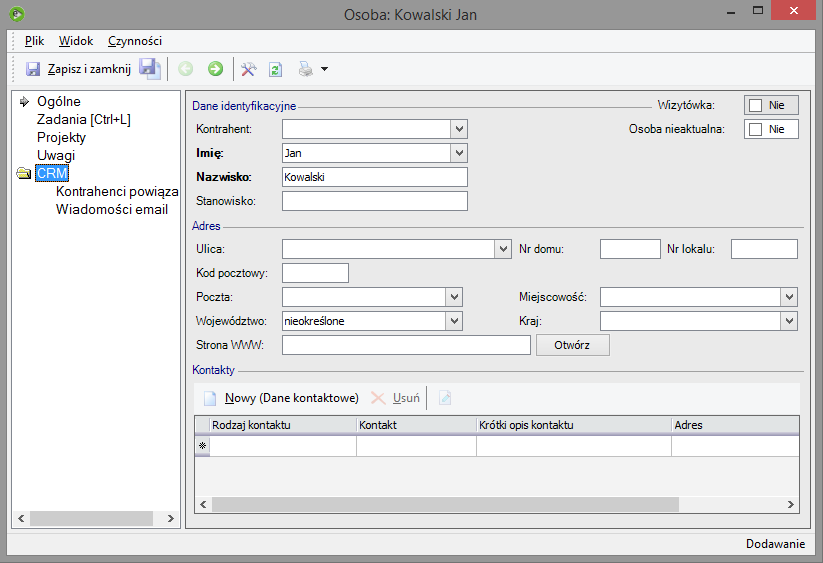Viewport: 823px width, 563px height.
Task: Open the printer dropdown arrow
Action: pos(324,69)
